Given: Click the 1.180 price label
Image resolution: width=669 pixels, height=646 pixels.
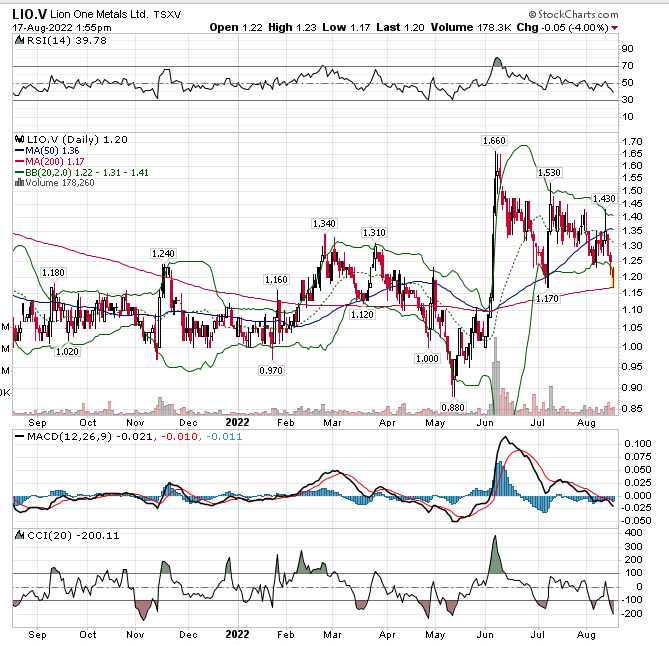Looking at the screenshot, I should tap(53, 273).
